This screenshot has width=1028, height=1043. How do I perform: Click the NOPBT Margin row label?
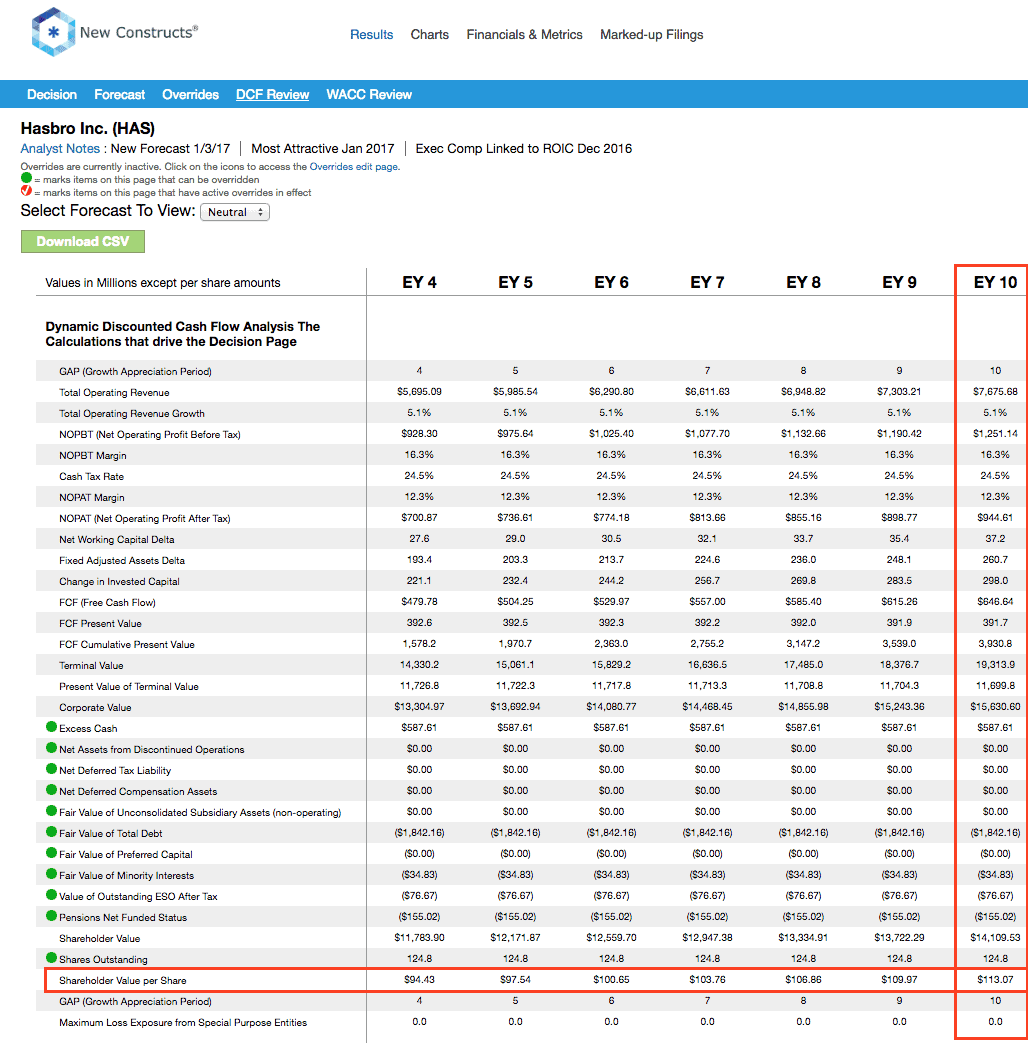pyautogui.click(x=92, y=456)
